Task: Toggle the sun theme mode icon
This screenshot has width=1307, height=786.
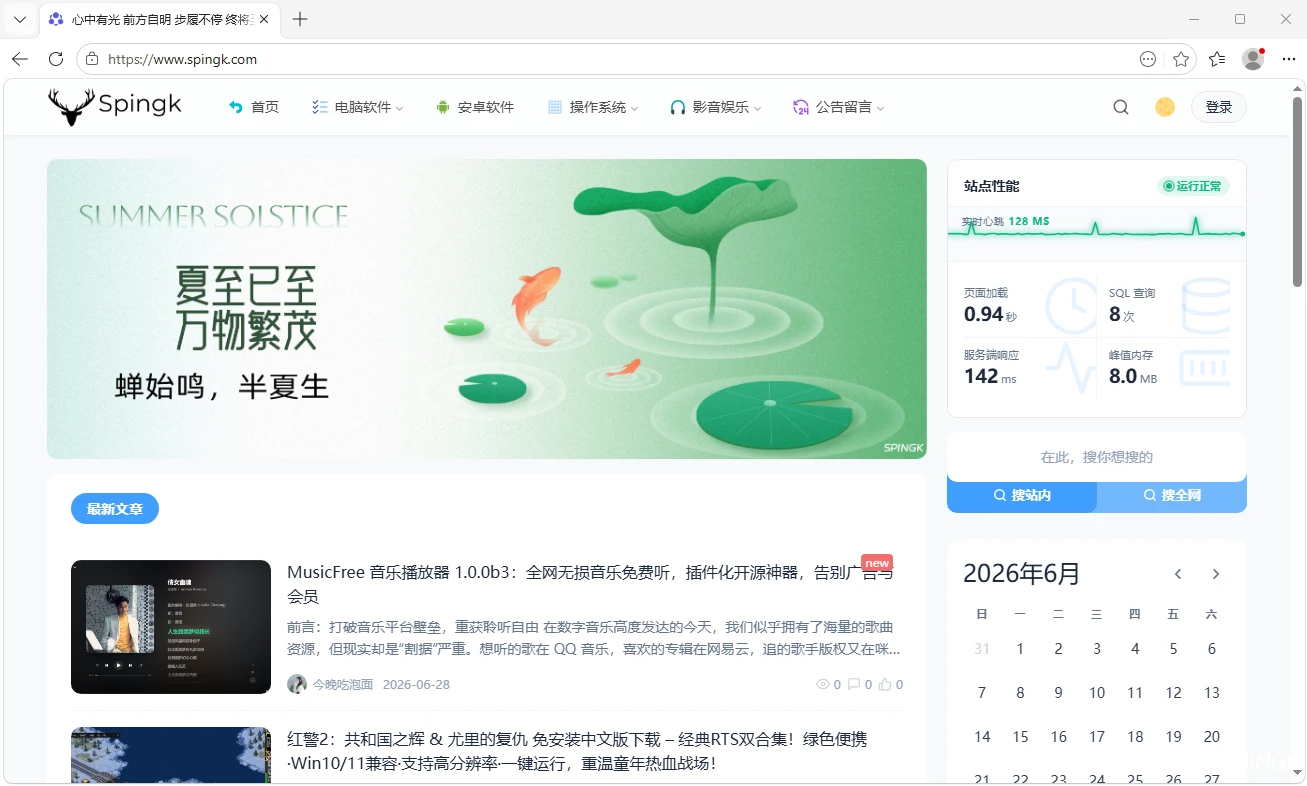Action: pyautogui.click(x=1165, y=107)
